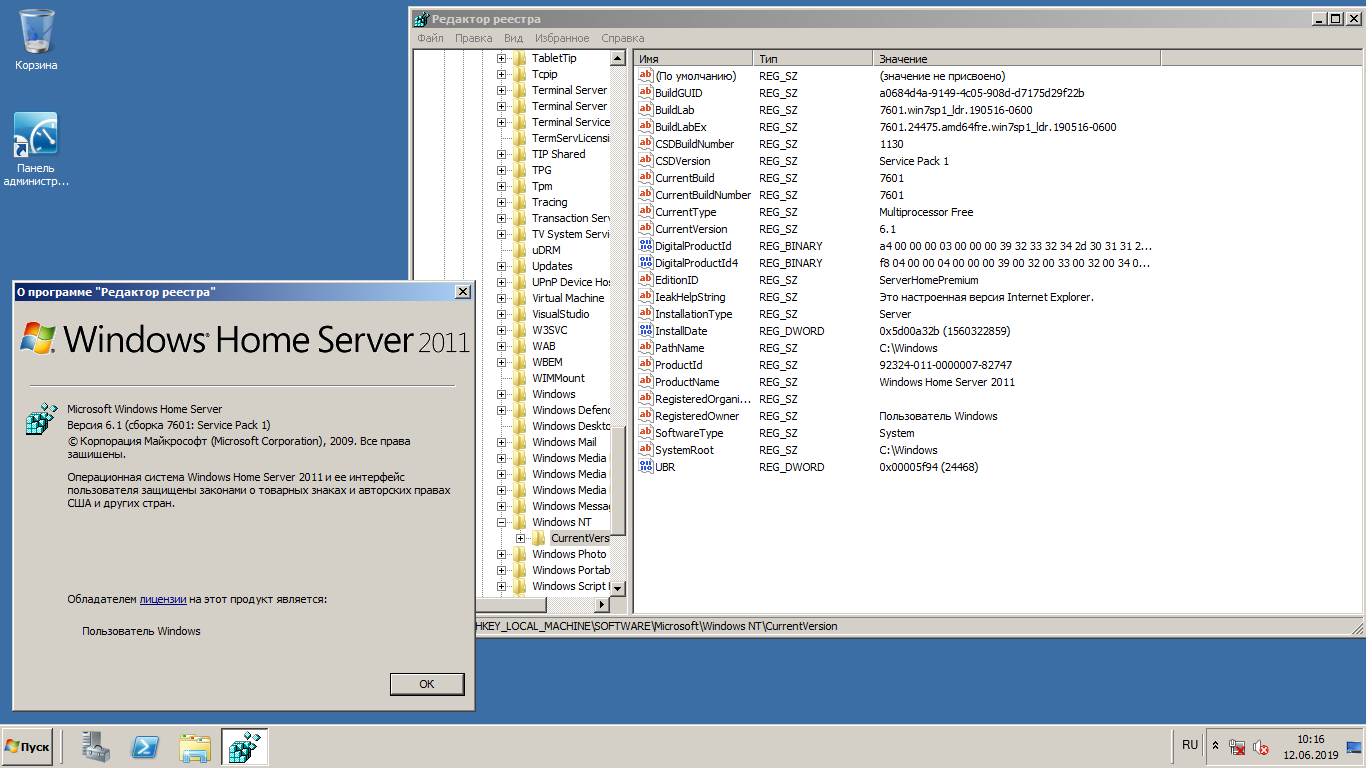Open the Вид menu
This screenshot has height=768, width=1366.
click(513, 38)
